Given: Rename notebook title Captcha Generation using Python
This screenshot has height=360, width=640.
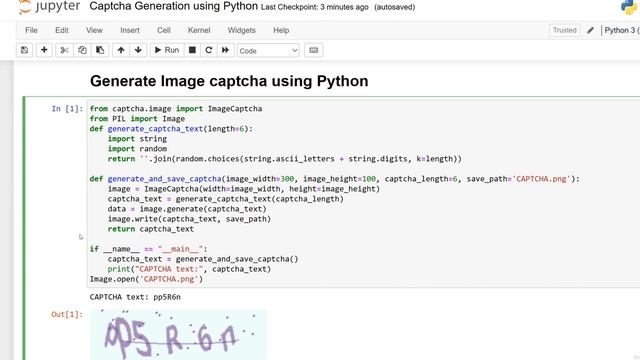Looking at the screenshot, I should tap(173, 7).
